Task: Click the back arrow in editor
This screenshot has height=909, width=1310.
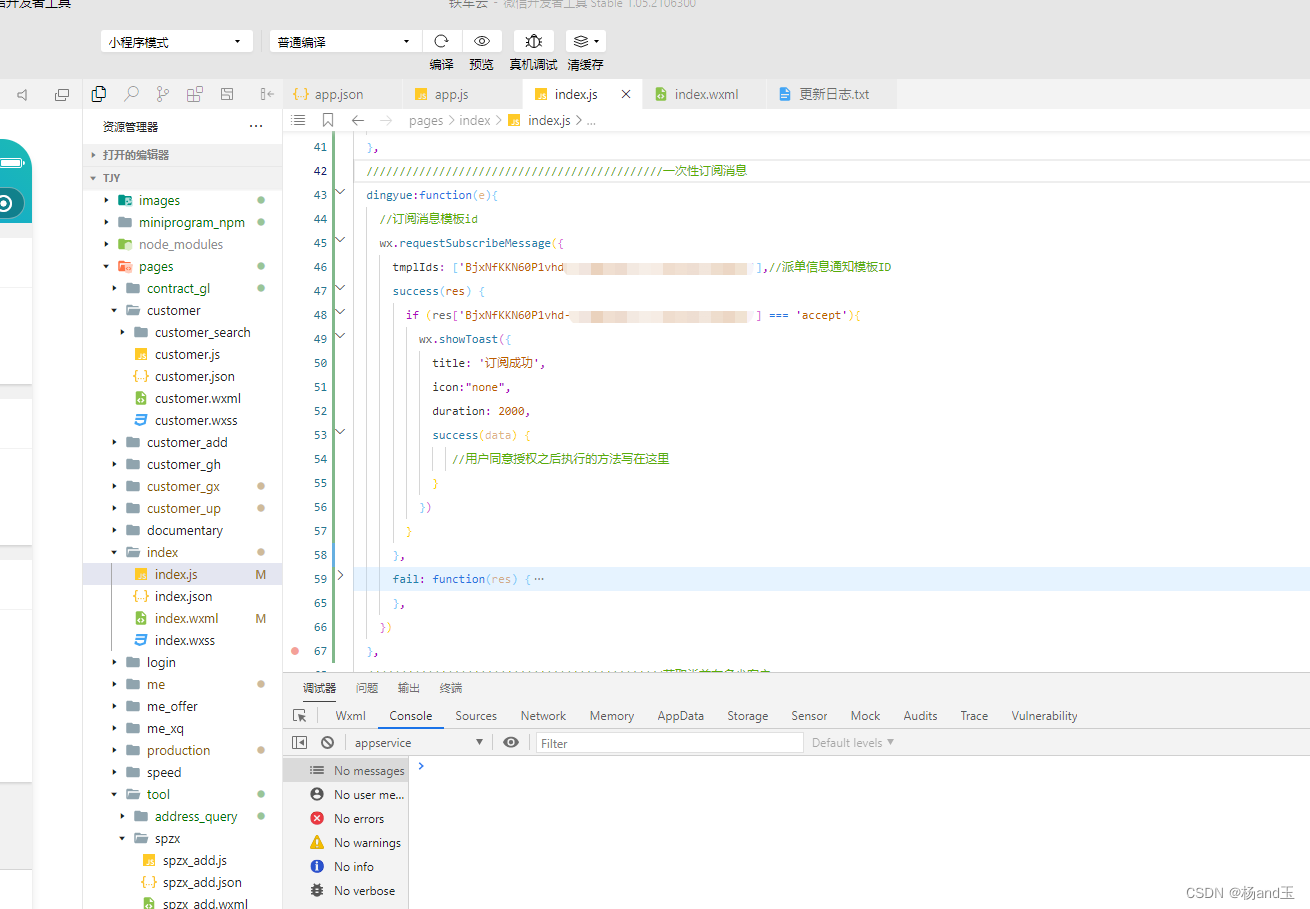Action: point(358,120)
